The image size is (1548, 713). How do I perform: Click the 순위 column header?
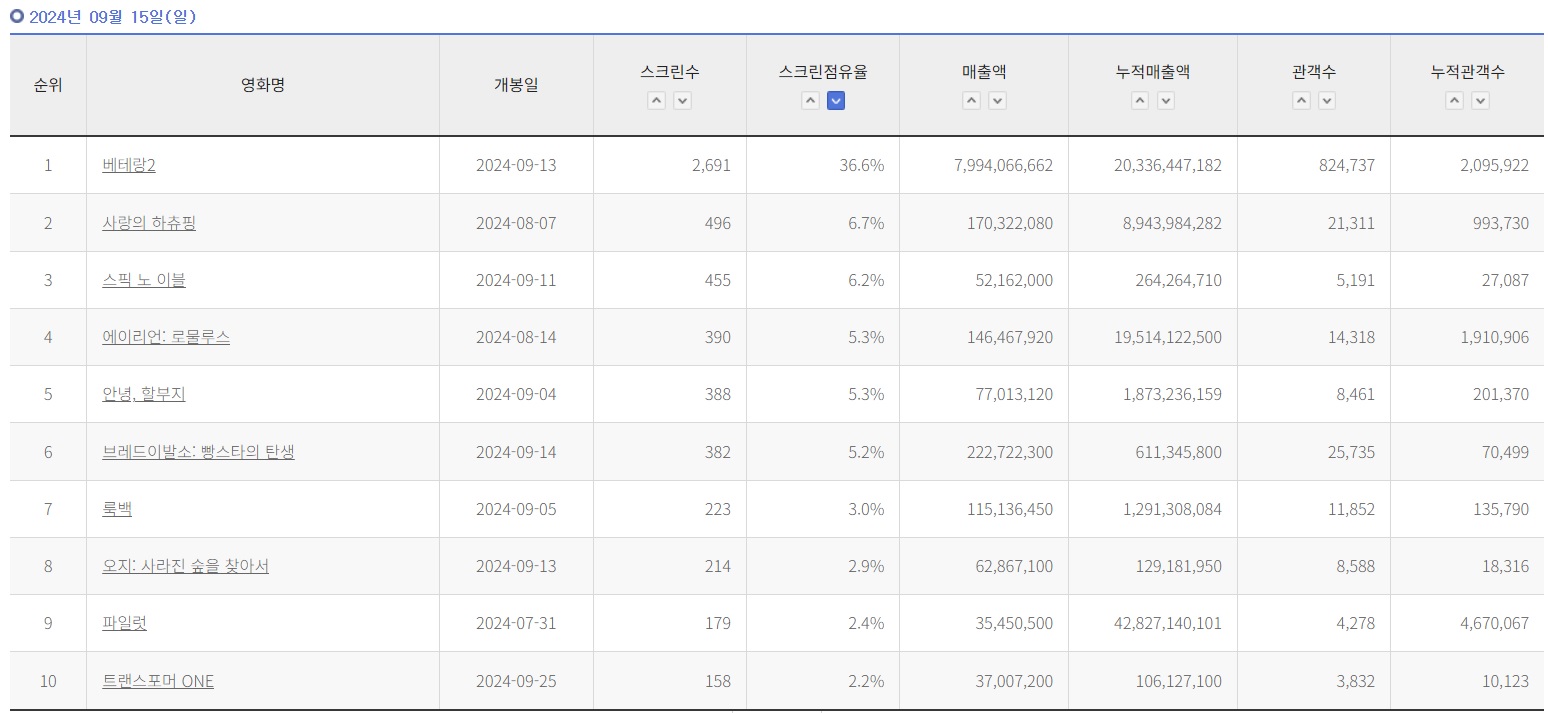pyautogui.click(x=48, y=85)
